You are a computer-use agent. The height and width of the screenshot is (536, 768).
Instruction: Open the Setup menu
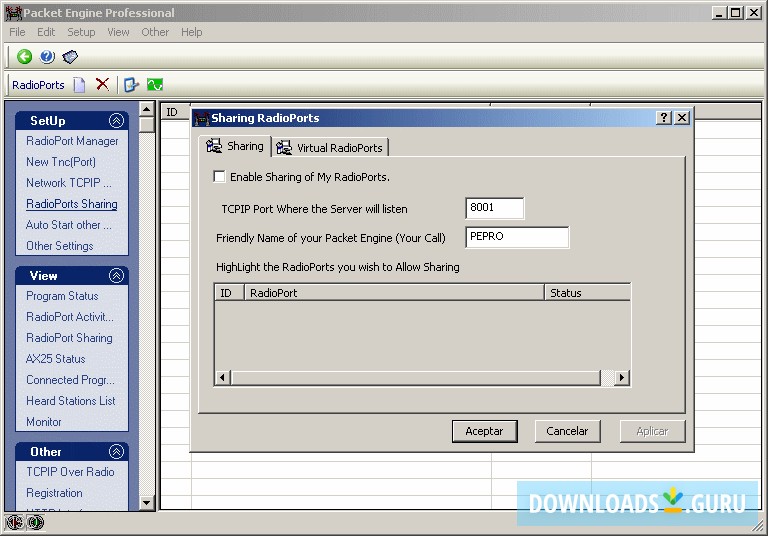tap(81, 32)
